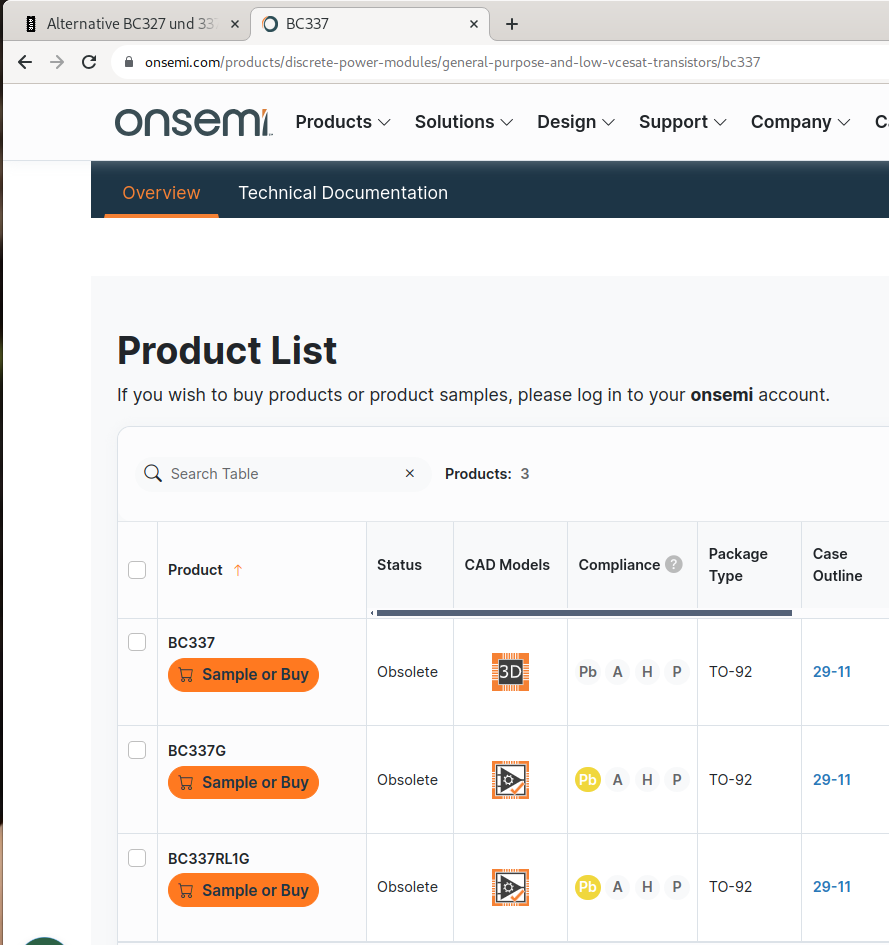Click the browser address bar URL
Viewport: 889px width, 945px height.
coord(452,62)
